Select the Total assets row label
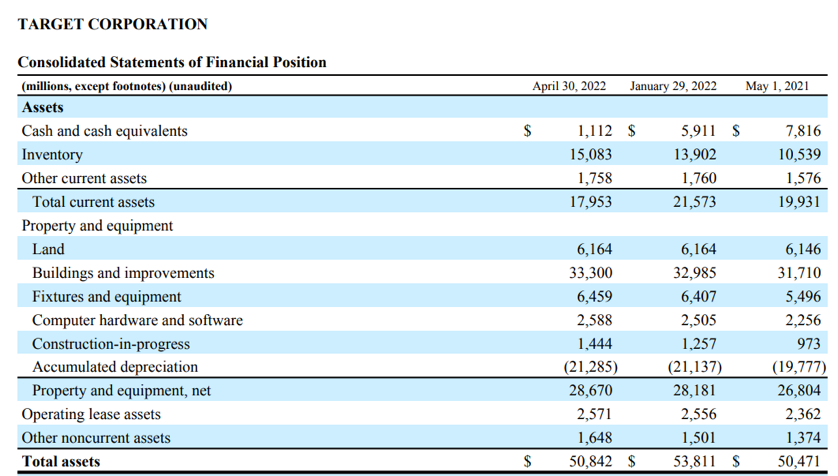This screenshot has width=838, height=476. pos(60,462)
